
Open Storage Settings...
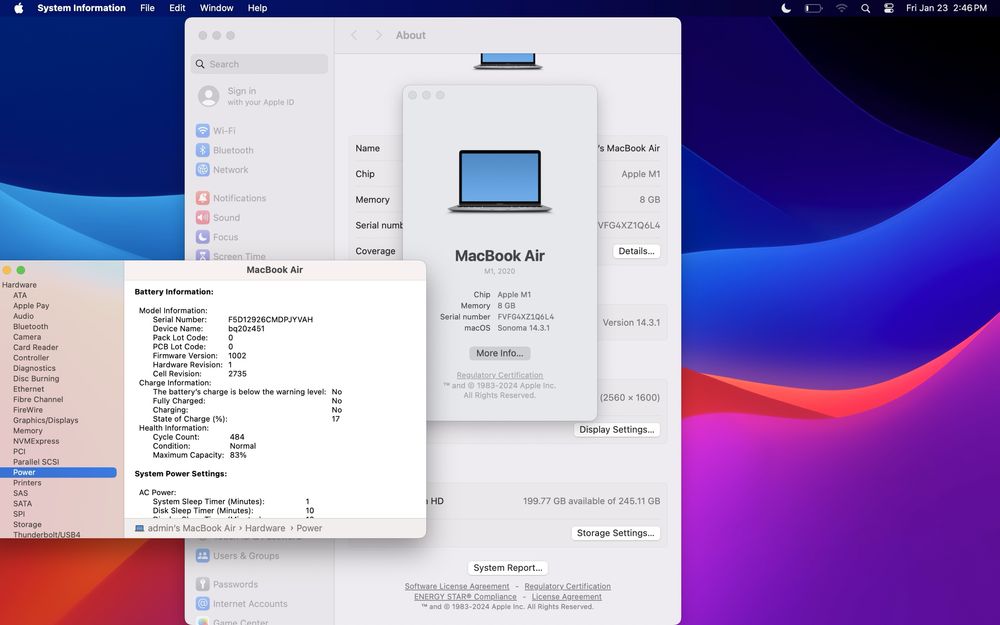[x=615, y=533]
